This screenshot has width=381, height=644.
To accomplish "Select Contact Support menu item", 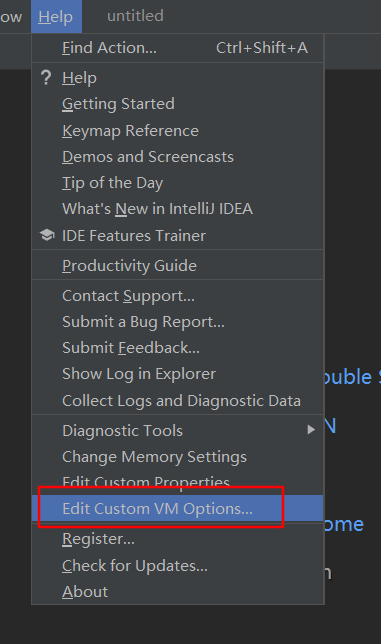I will [178, 296].
